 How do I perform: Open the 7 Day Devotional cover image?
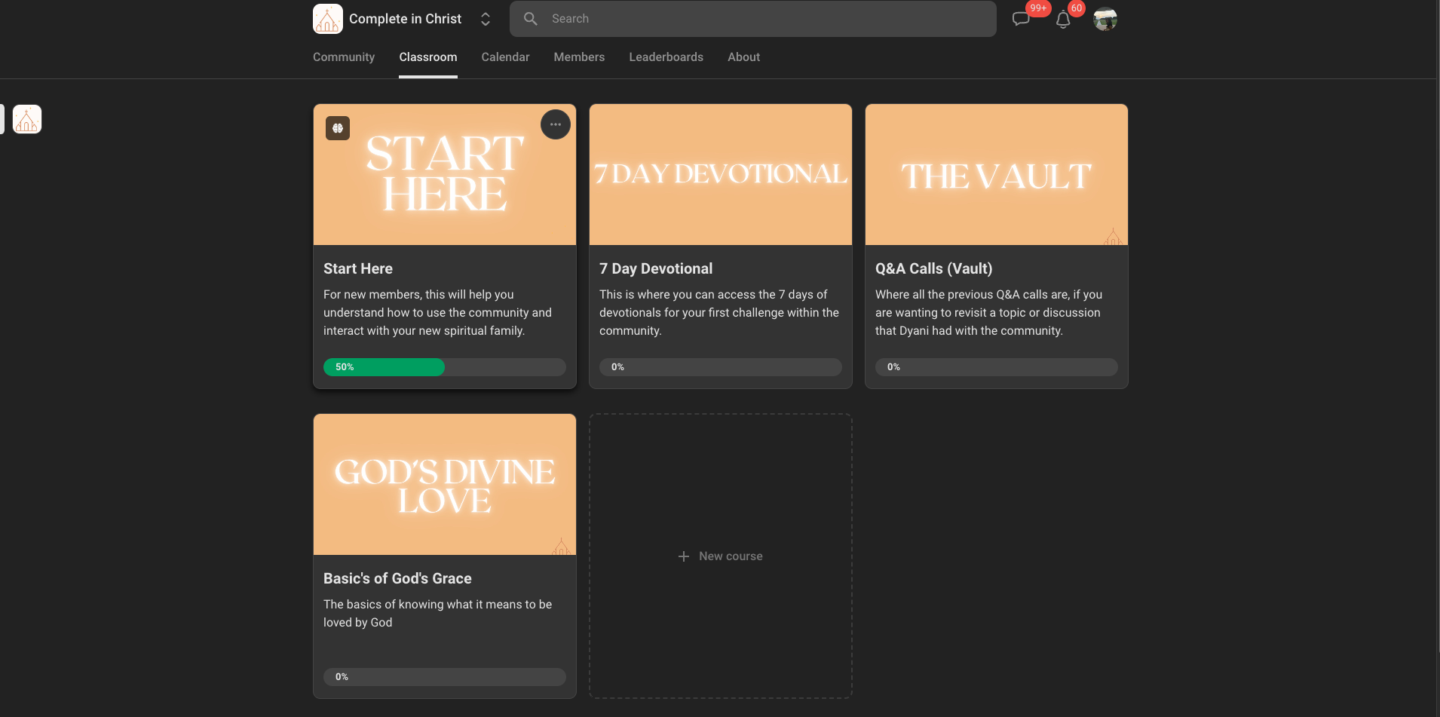tap(720, 175)
